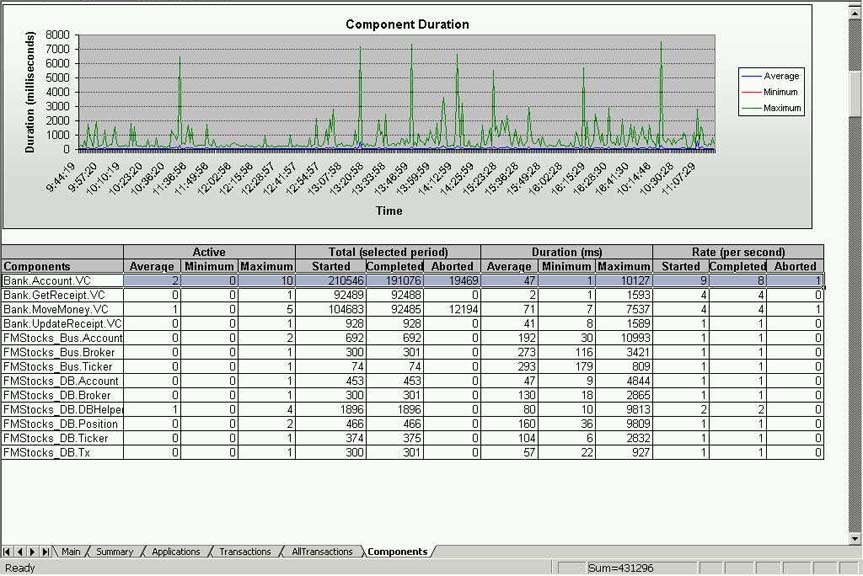Click the Active group header

pos(209,252)
